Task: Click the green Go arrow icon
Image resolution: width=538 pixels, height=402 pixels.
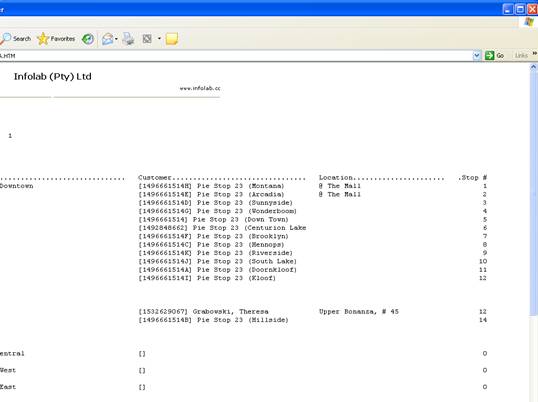Action: (489, 55)
